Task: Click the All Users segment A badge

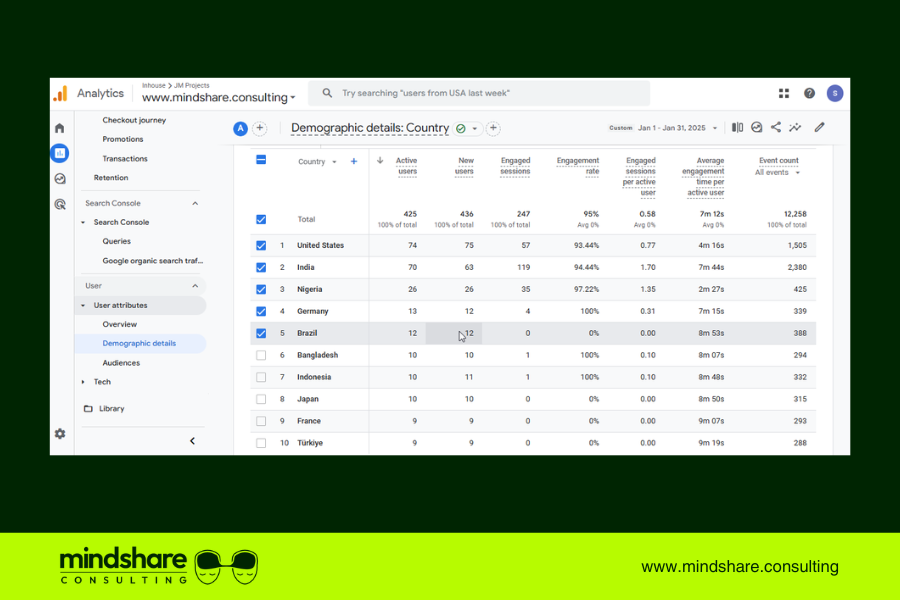Action: point(240,129)
